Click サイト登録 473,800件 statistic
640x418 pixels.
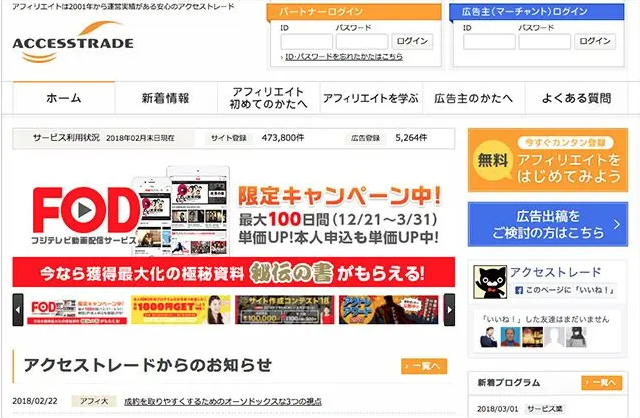(257, 138)
